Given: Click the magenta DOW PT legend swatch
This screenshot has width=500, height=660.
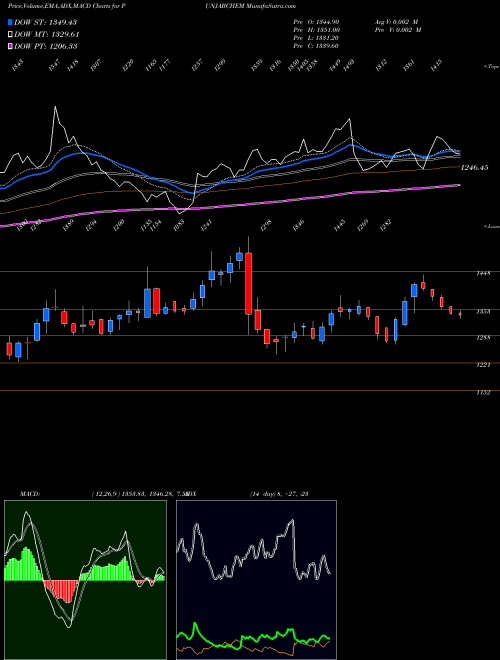Looking at the screenshot, I should [11, 46].
